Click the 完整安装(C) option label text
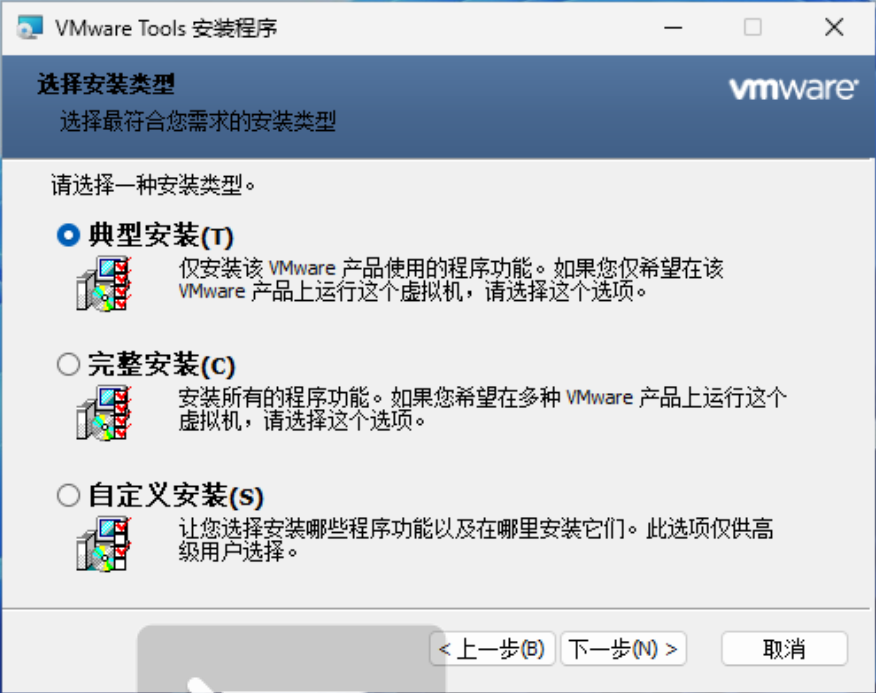 161,365
